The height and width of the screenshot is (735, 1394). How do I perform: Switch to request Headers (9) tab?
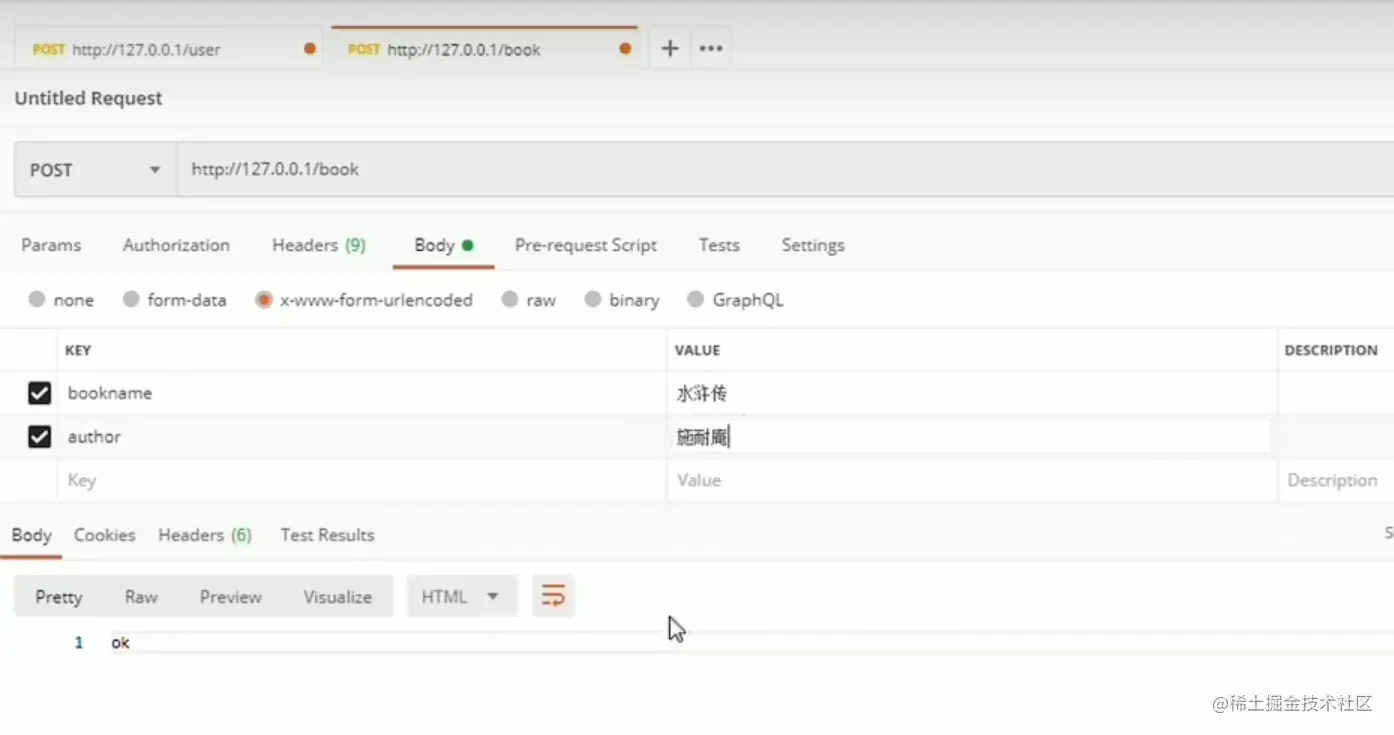(x=319, y=245)
